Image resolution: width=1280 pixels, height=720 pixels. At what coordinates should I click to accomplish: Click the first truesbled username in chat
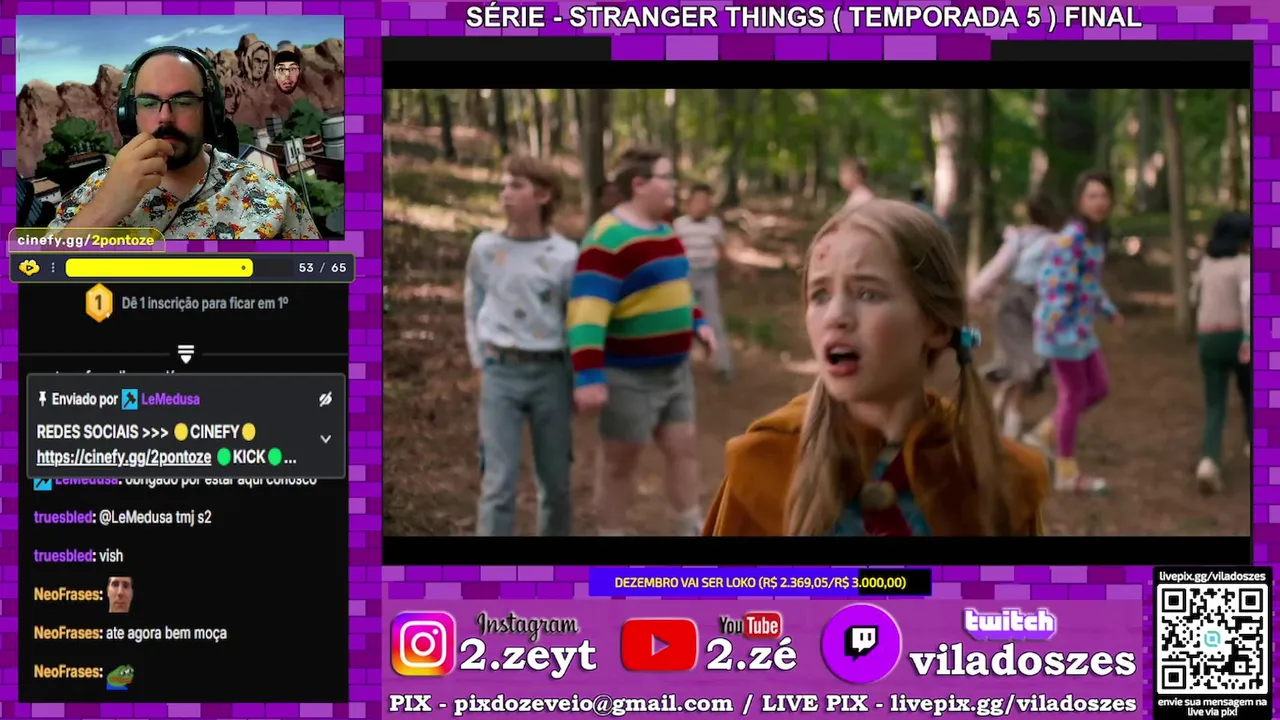(63, 517)
